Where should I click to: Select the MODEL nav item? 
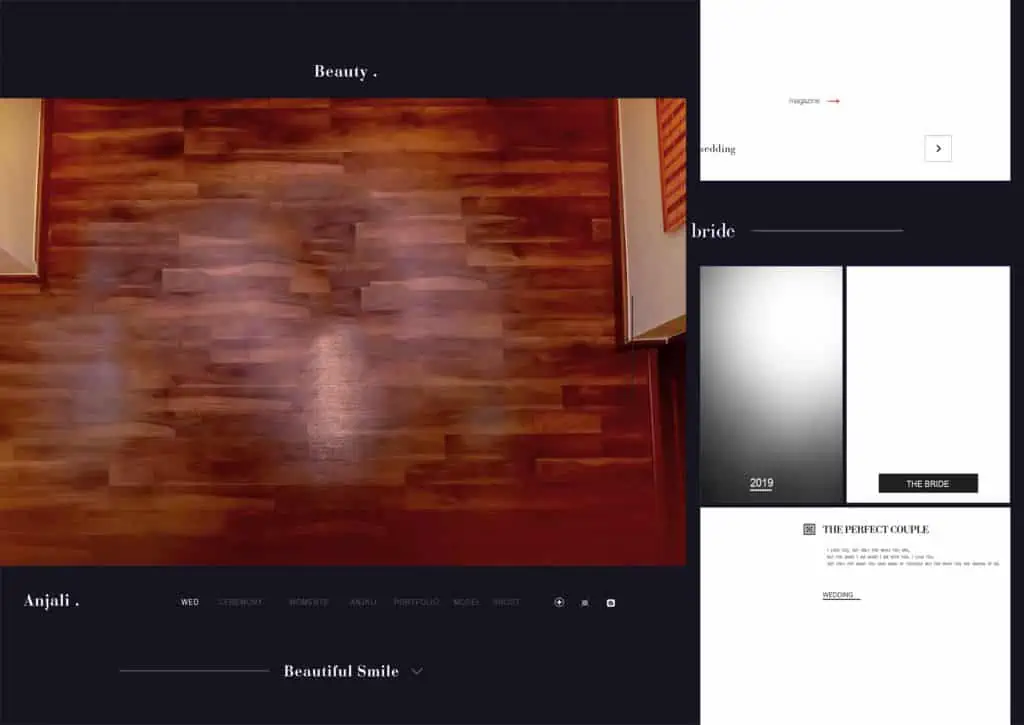tap(466, 602)
